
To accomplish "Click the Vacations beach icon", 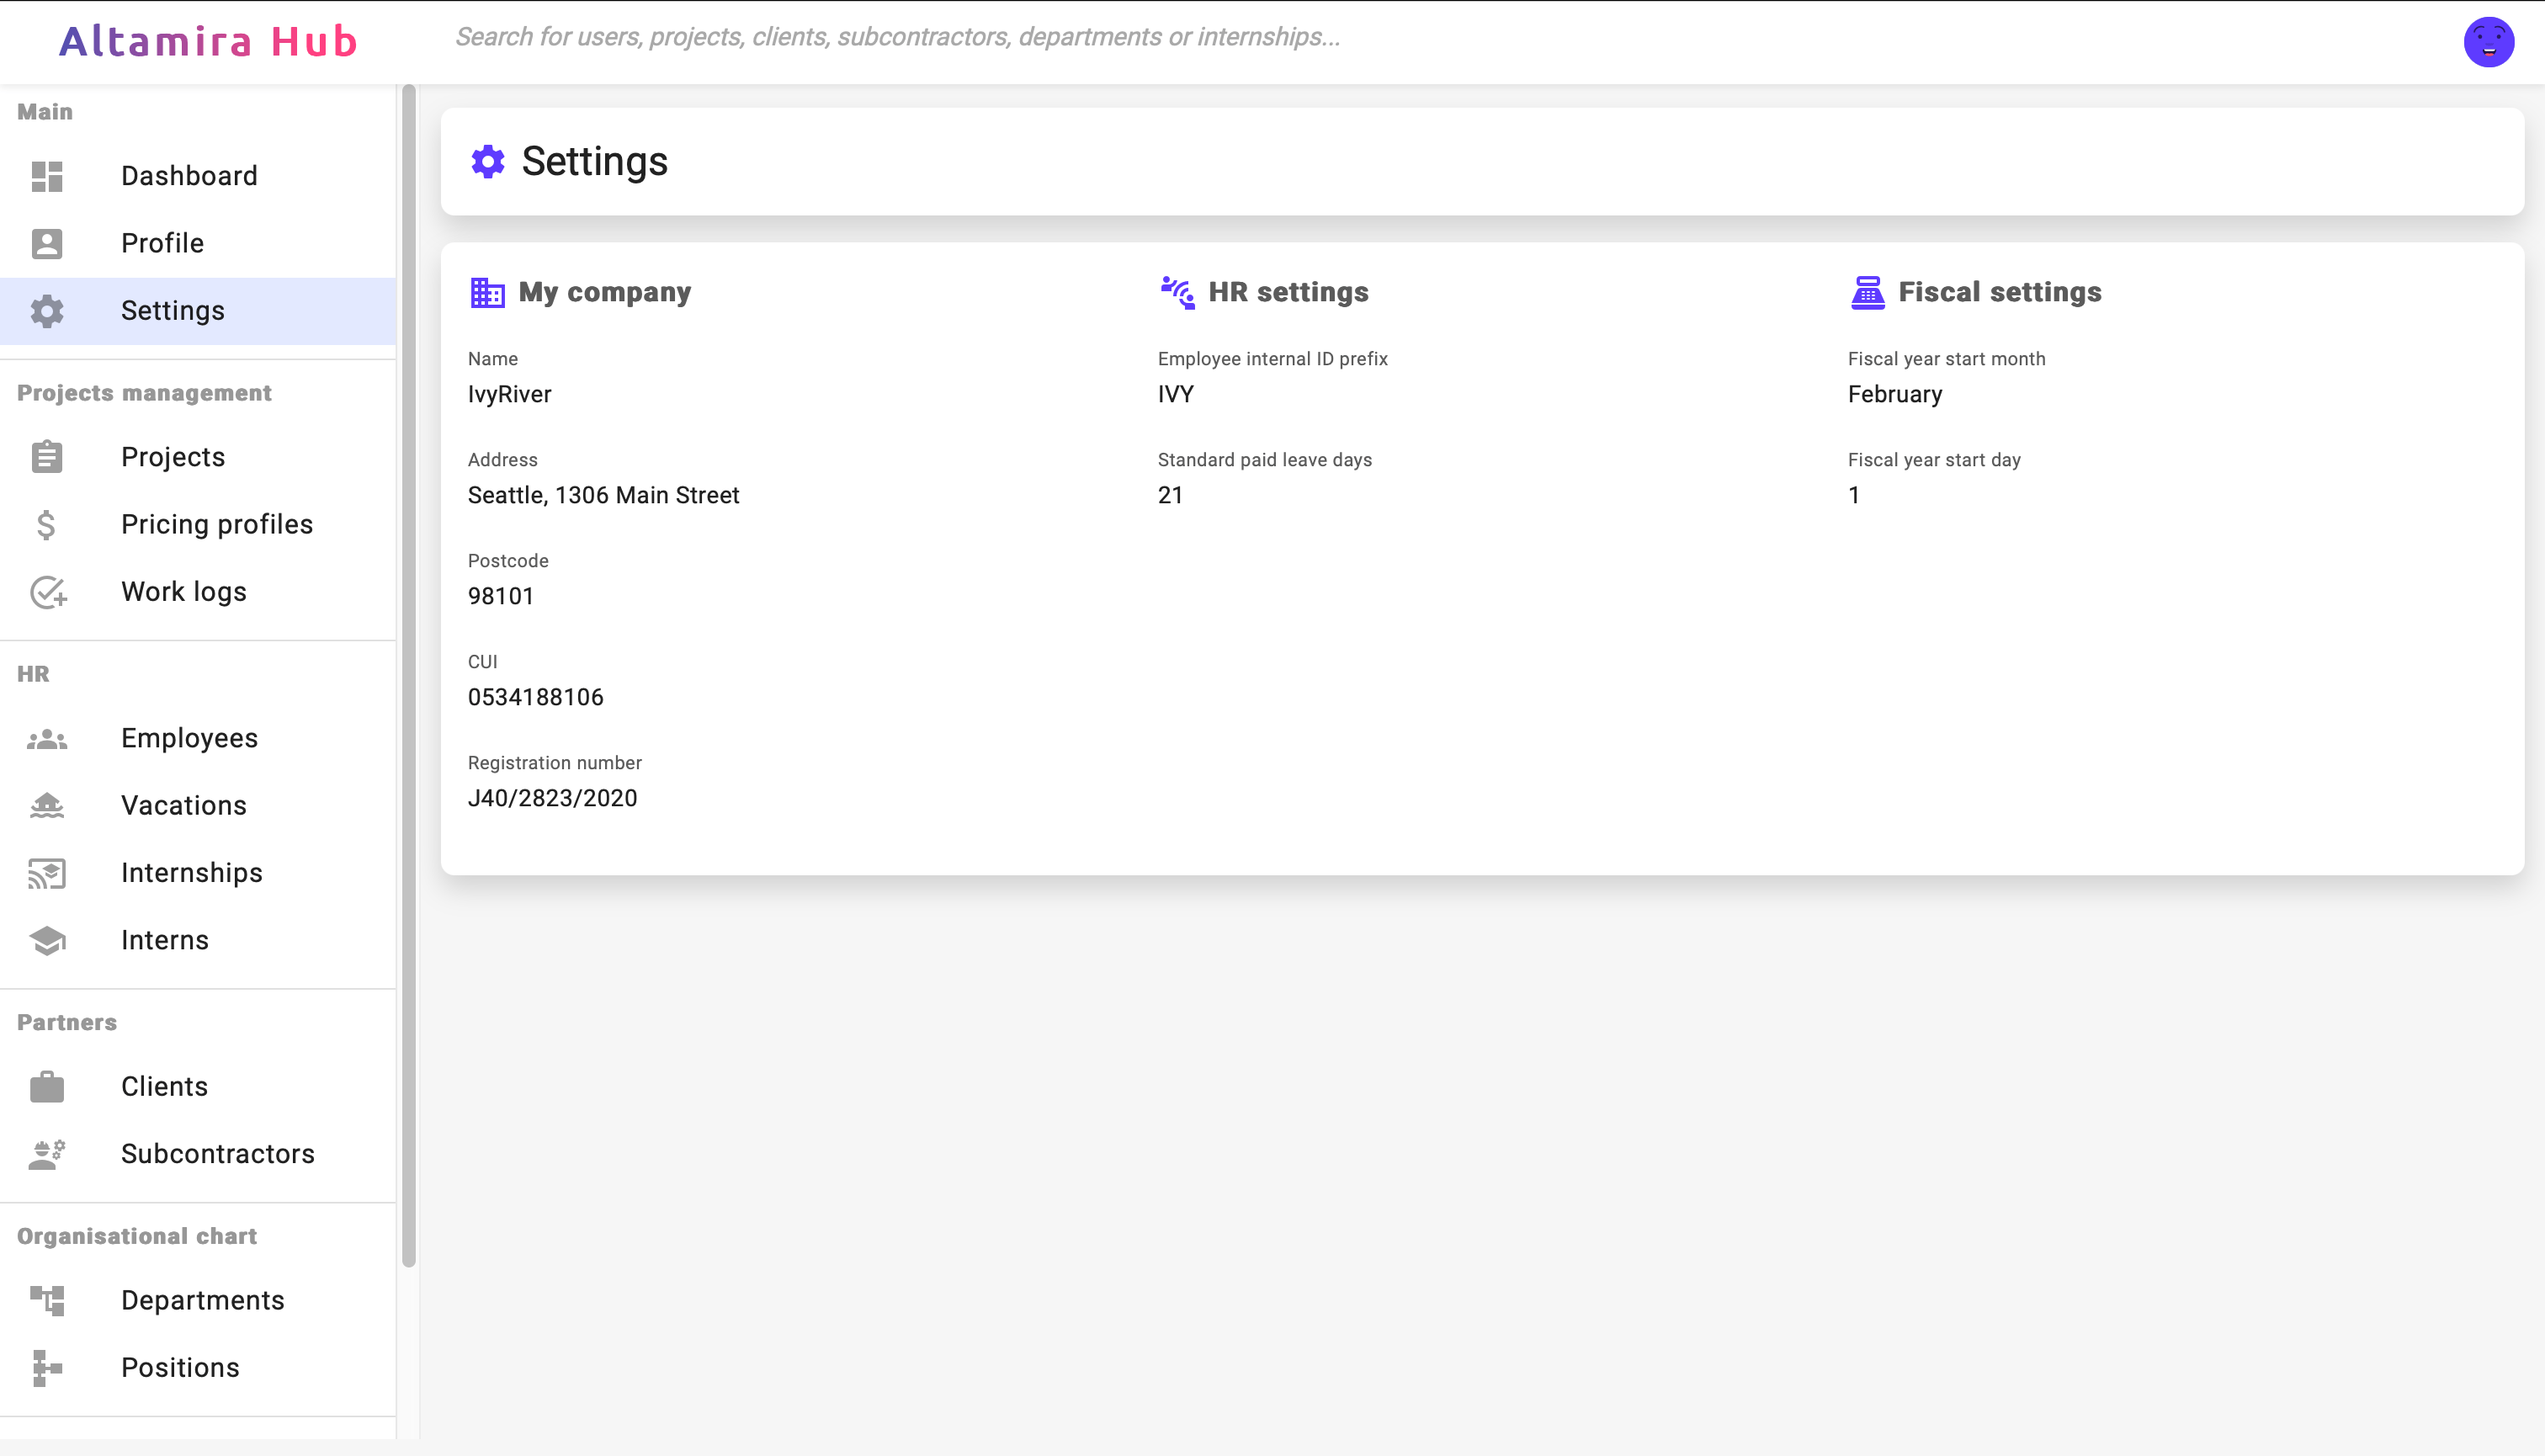I will [46, 806].
